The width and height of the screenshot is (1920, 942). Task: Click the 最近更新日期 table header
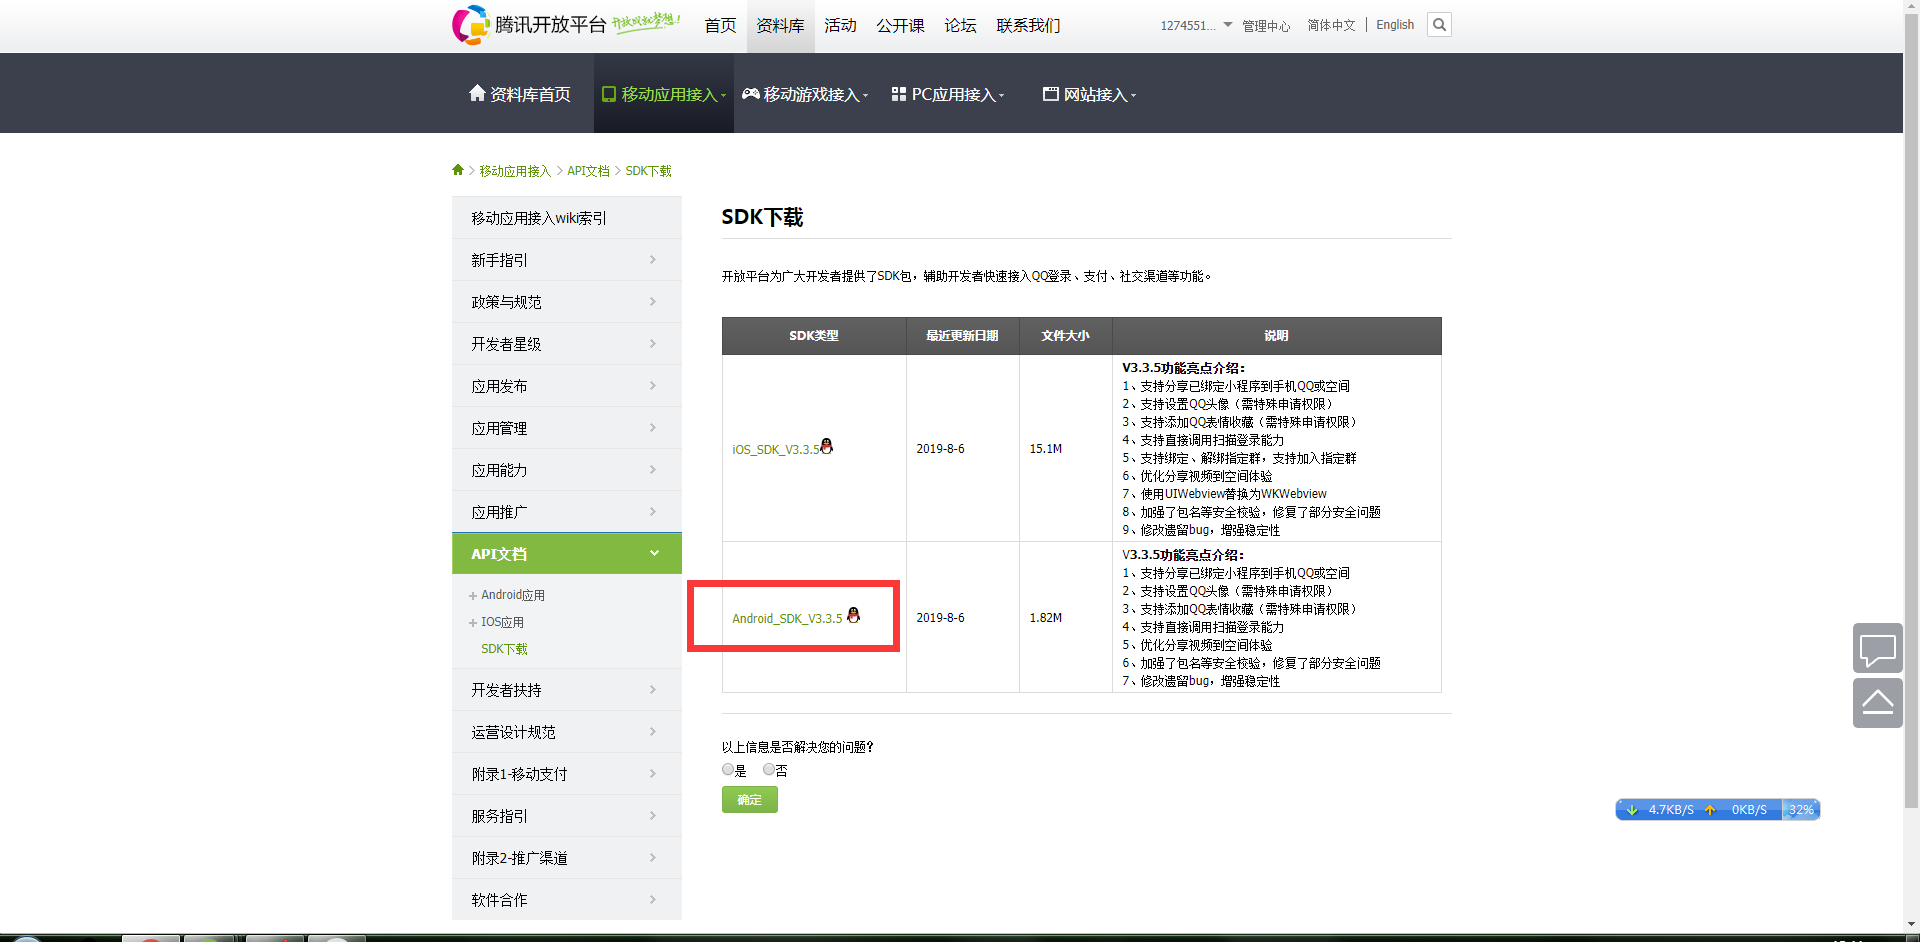tap(962, 336)
